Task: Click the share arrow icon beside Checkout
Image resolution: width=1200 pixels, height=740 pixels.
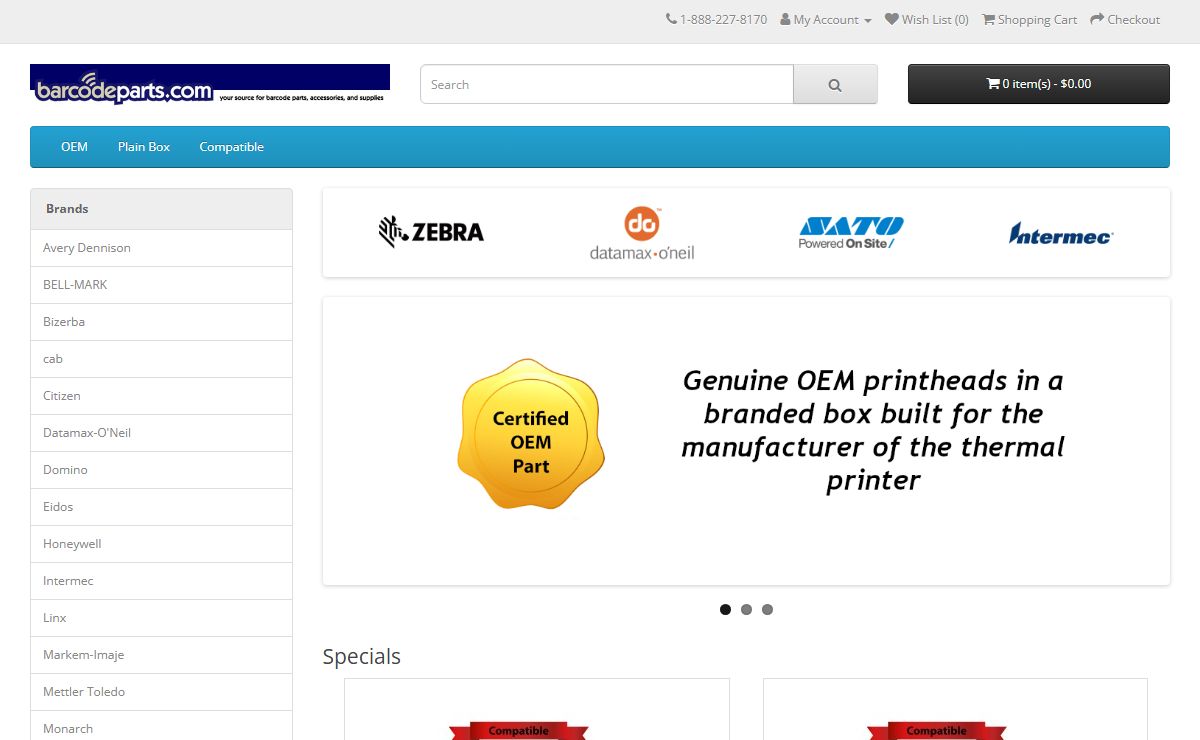Action: click(1097, 19)
